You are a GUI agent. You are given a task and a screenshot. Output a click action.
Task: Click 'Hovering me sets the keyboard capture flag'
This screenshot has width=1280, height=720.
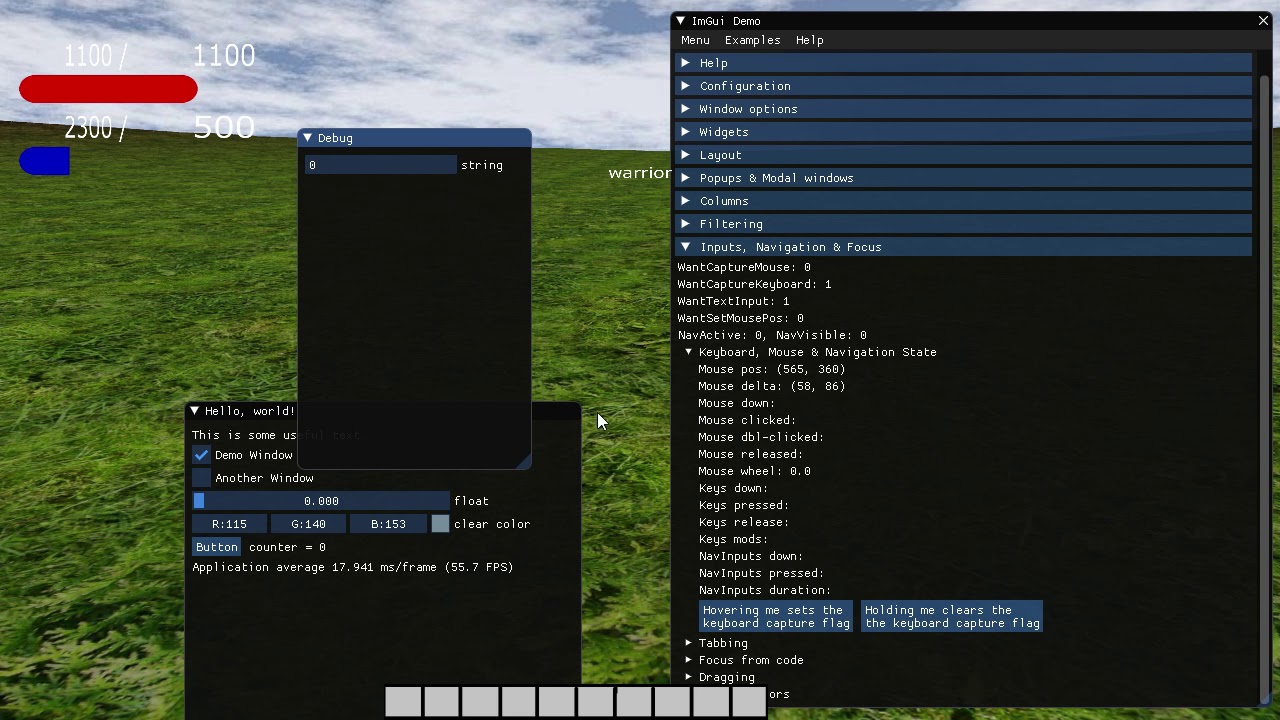(x=776, y=616)
